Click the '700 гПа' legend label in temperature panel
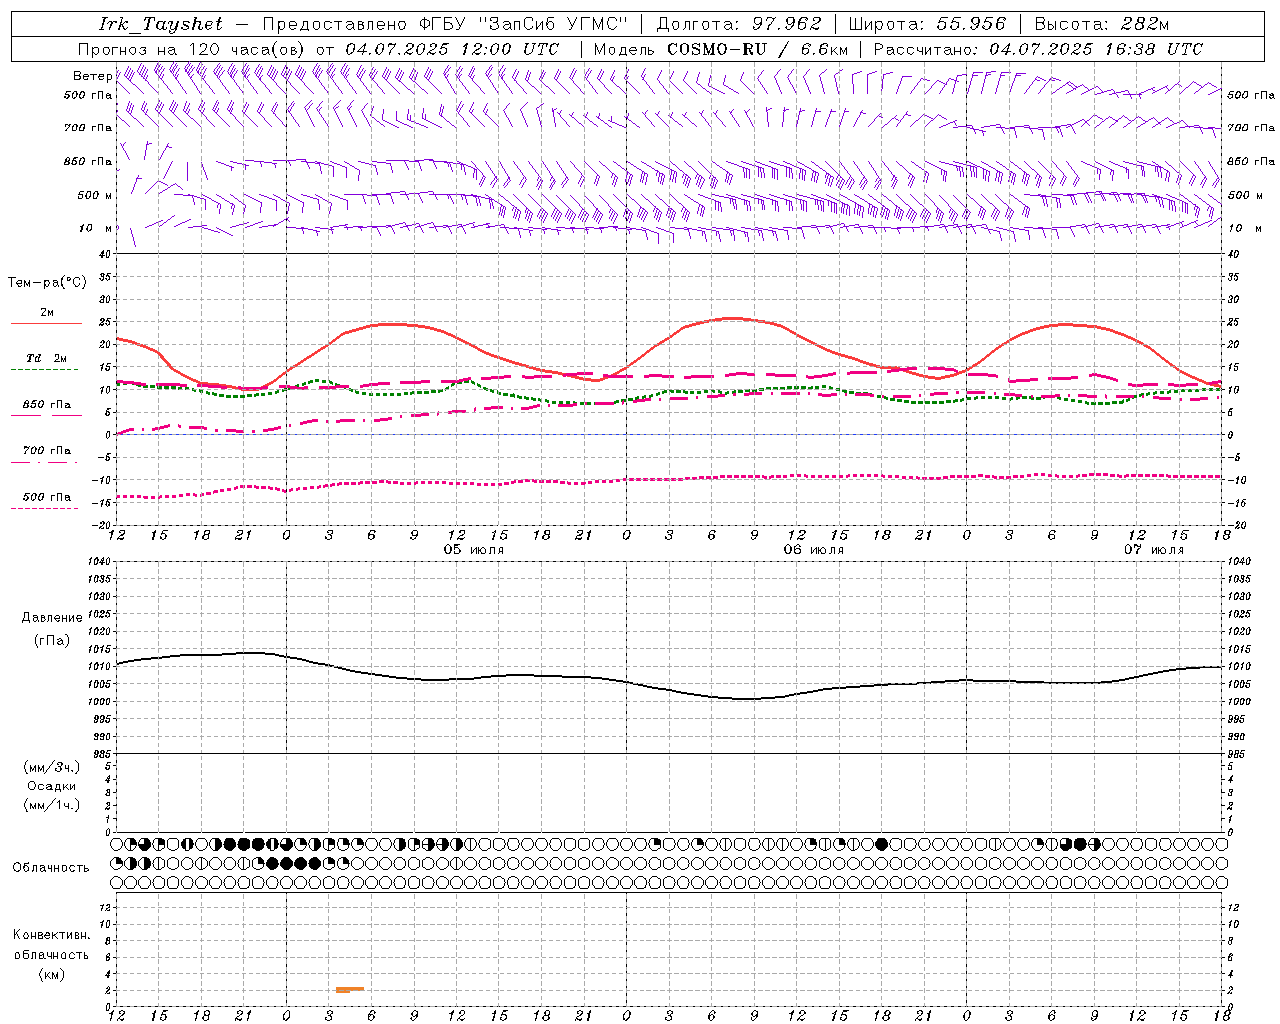 coord(47,451)
